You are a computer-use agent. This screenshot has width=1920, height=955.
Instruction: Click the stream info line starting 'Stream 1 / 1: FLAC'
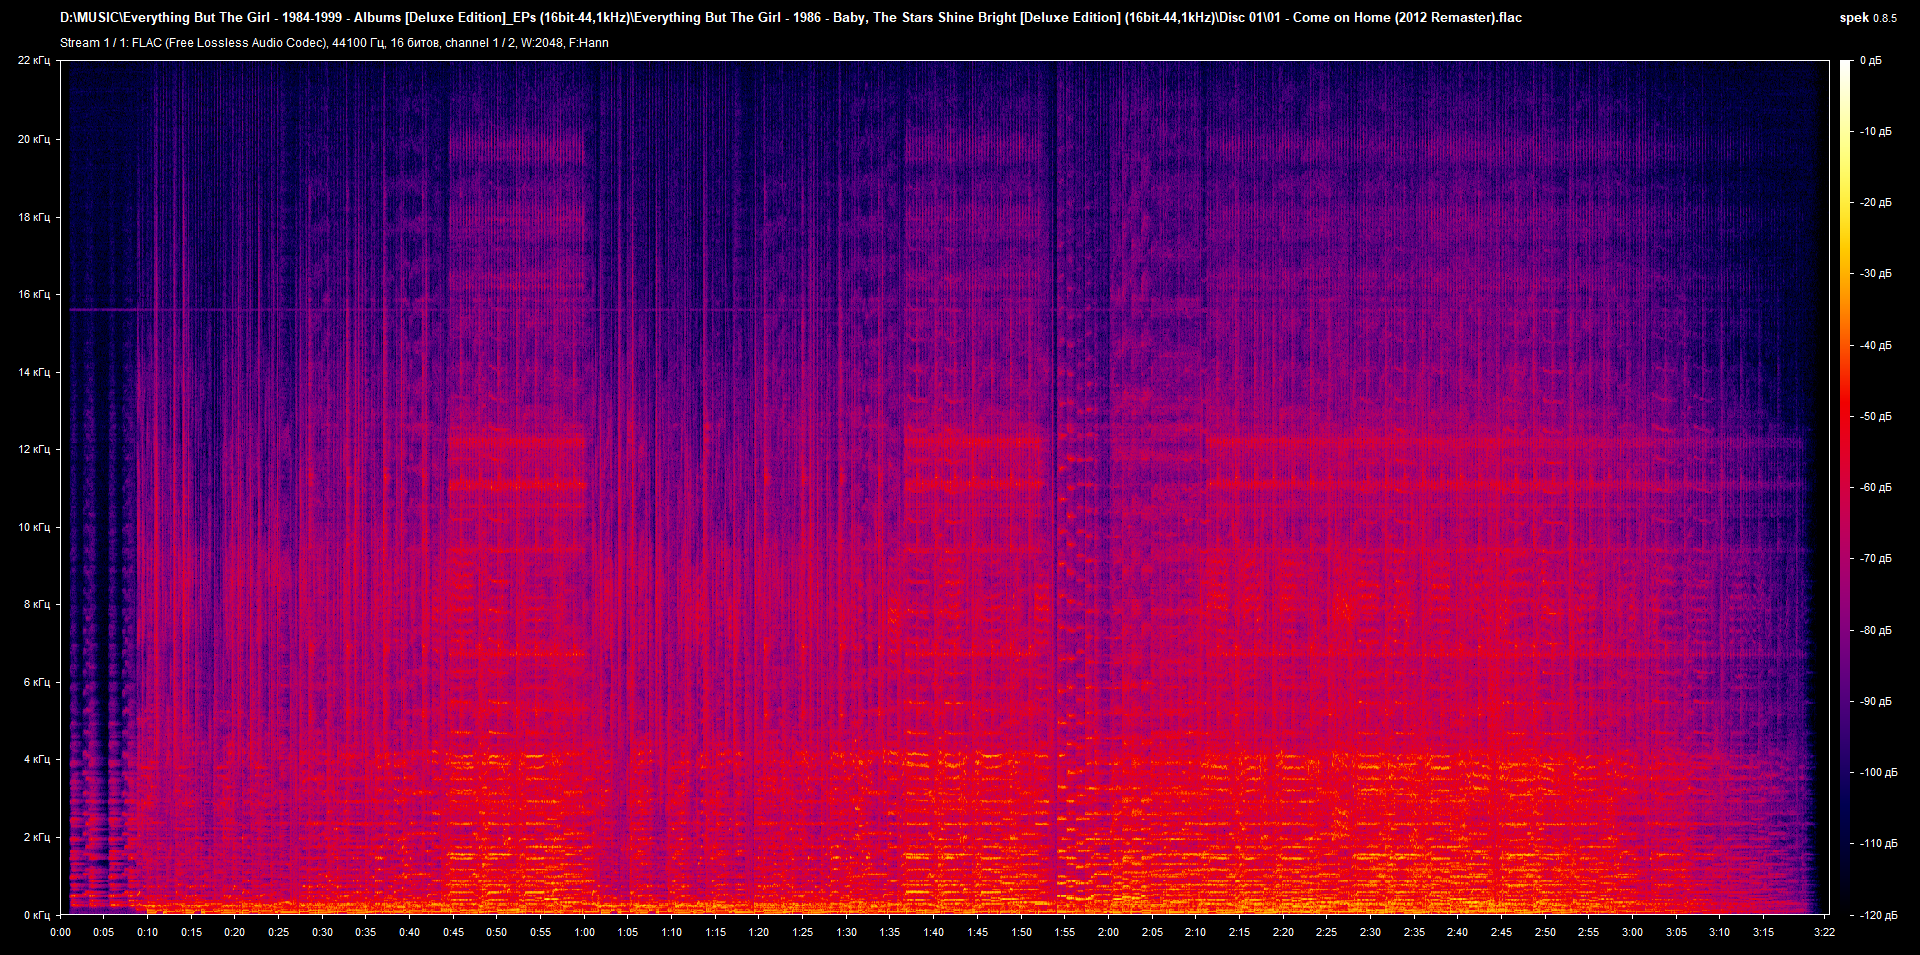point(334,43)
